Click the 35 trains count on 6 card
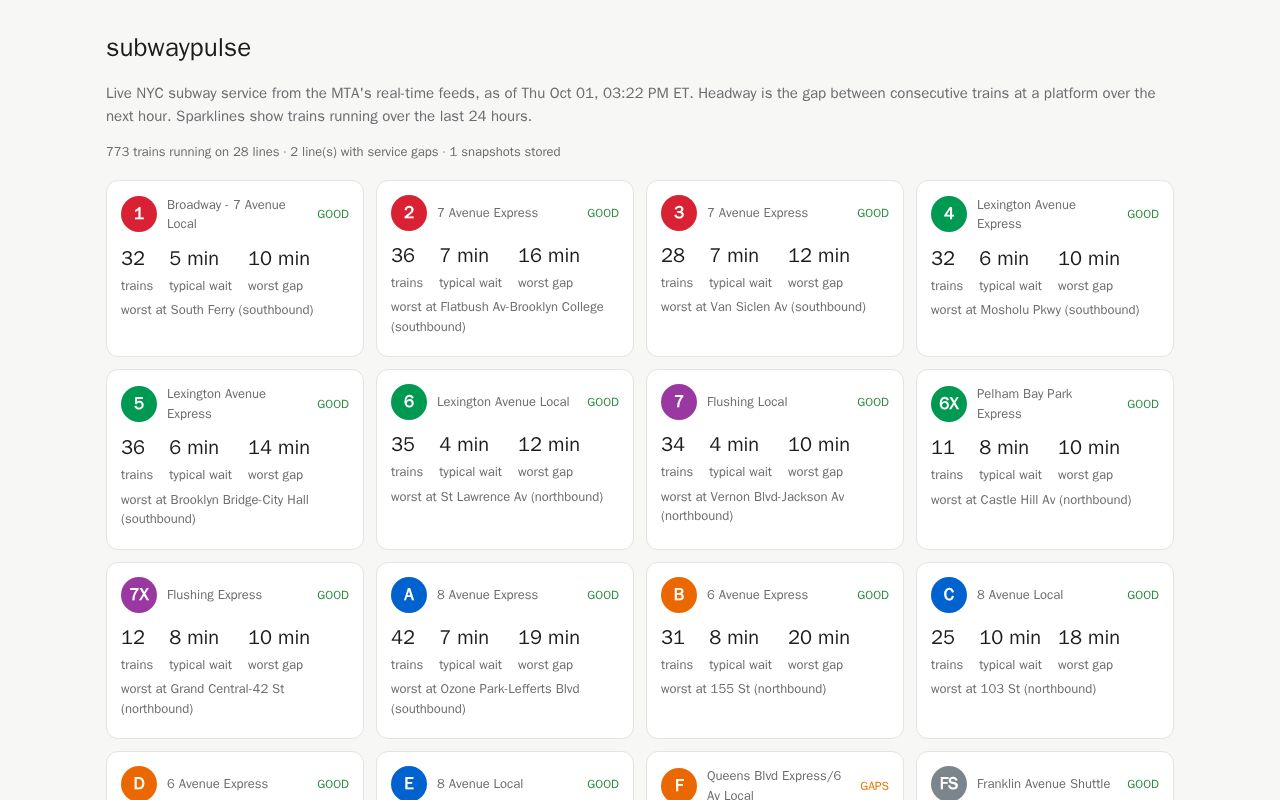 pyautogui.click(x=403, y=444)
